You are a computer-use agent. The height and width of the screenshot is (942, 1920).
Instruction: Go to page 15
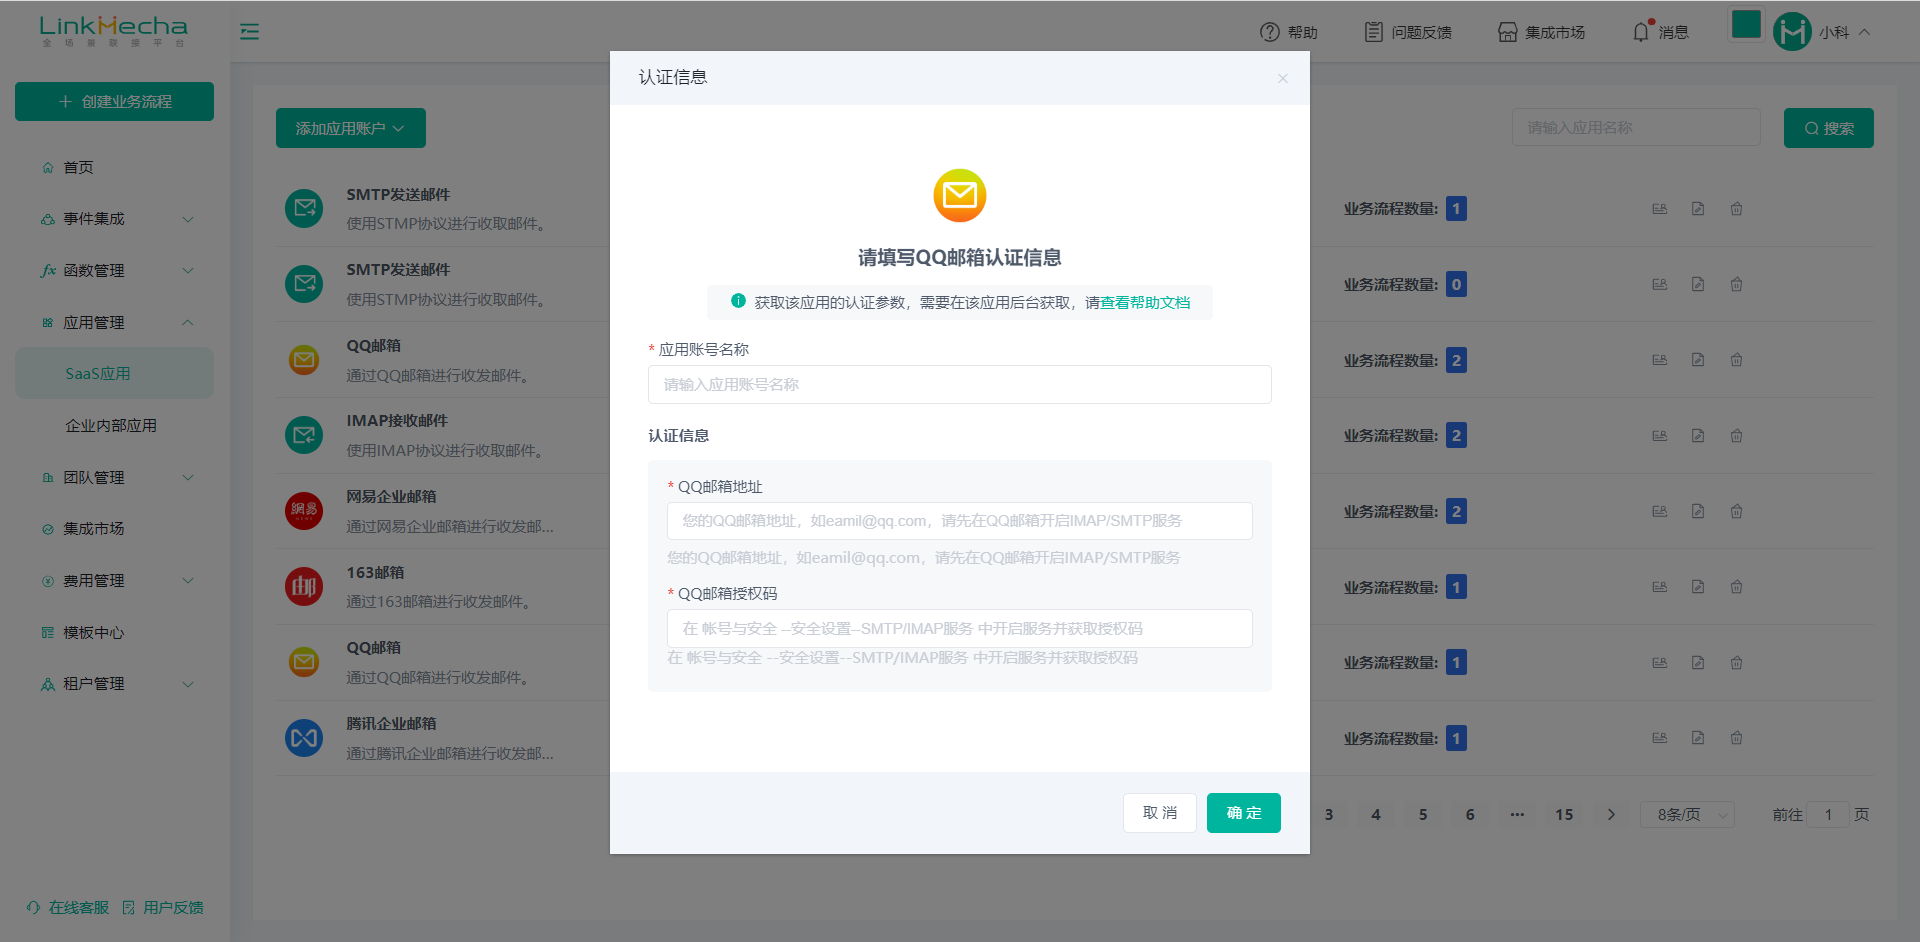pyautogui.click(x=1564, y=815)
